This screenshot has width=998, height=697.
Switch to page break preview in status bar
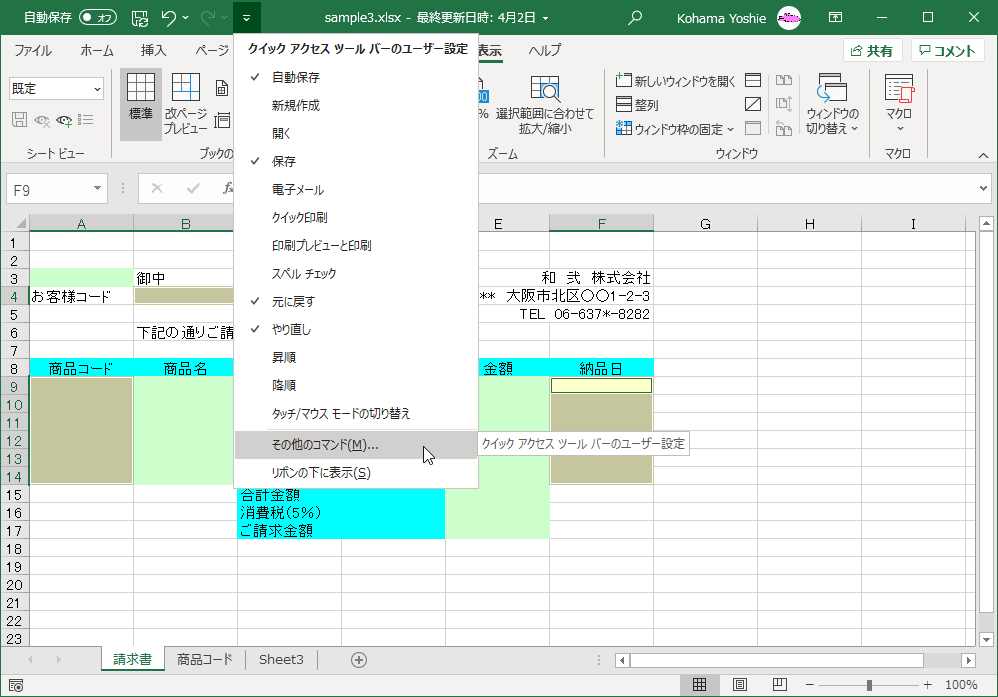pos(780,685)
